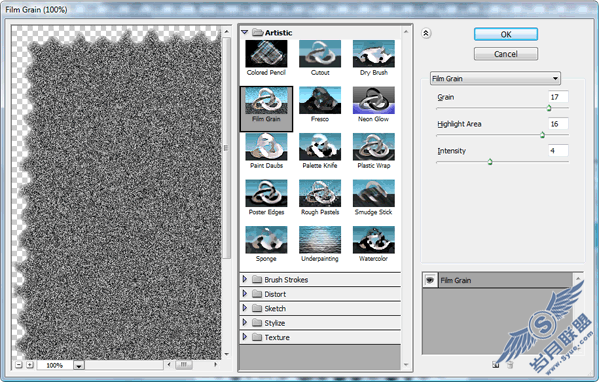Zoom in the preview with plus button

(x=30, y=365)
